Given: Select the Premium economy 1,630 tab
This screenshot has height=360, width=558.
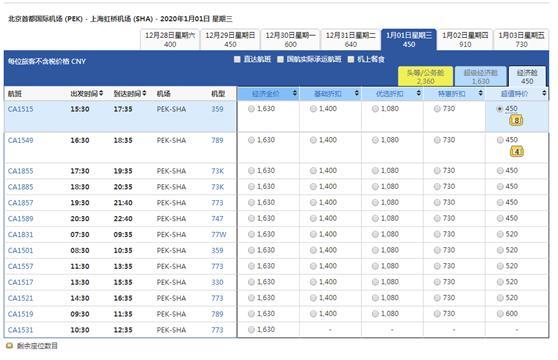Looking at the screenshot, I should [480, 76].
